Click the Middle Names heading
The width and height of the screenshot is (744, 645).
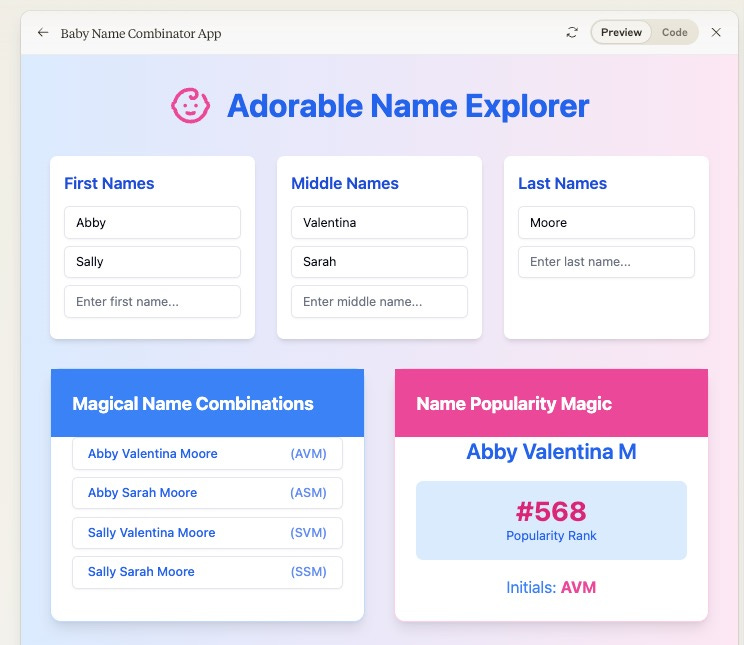click(345, 183)
